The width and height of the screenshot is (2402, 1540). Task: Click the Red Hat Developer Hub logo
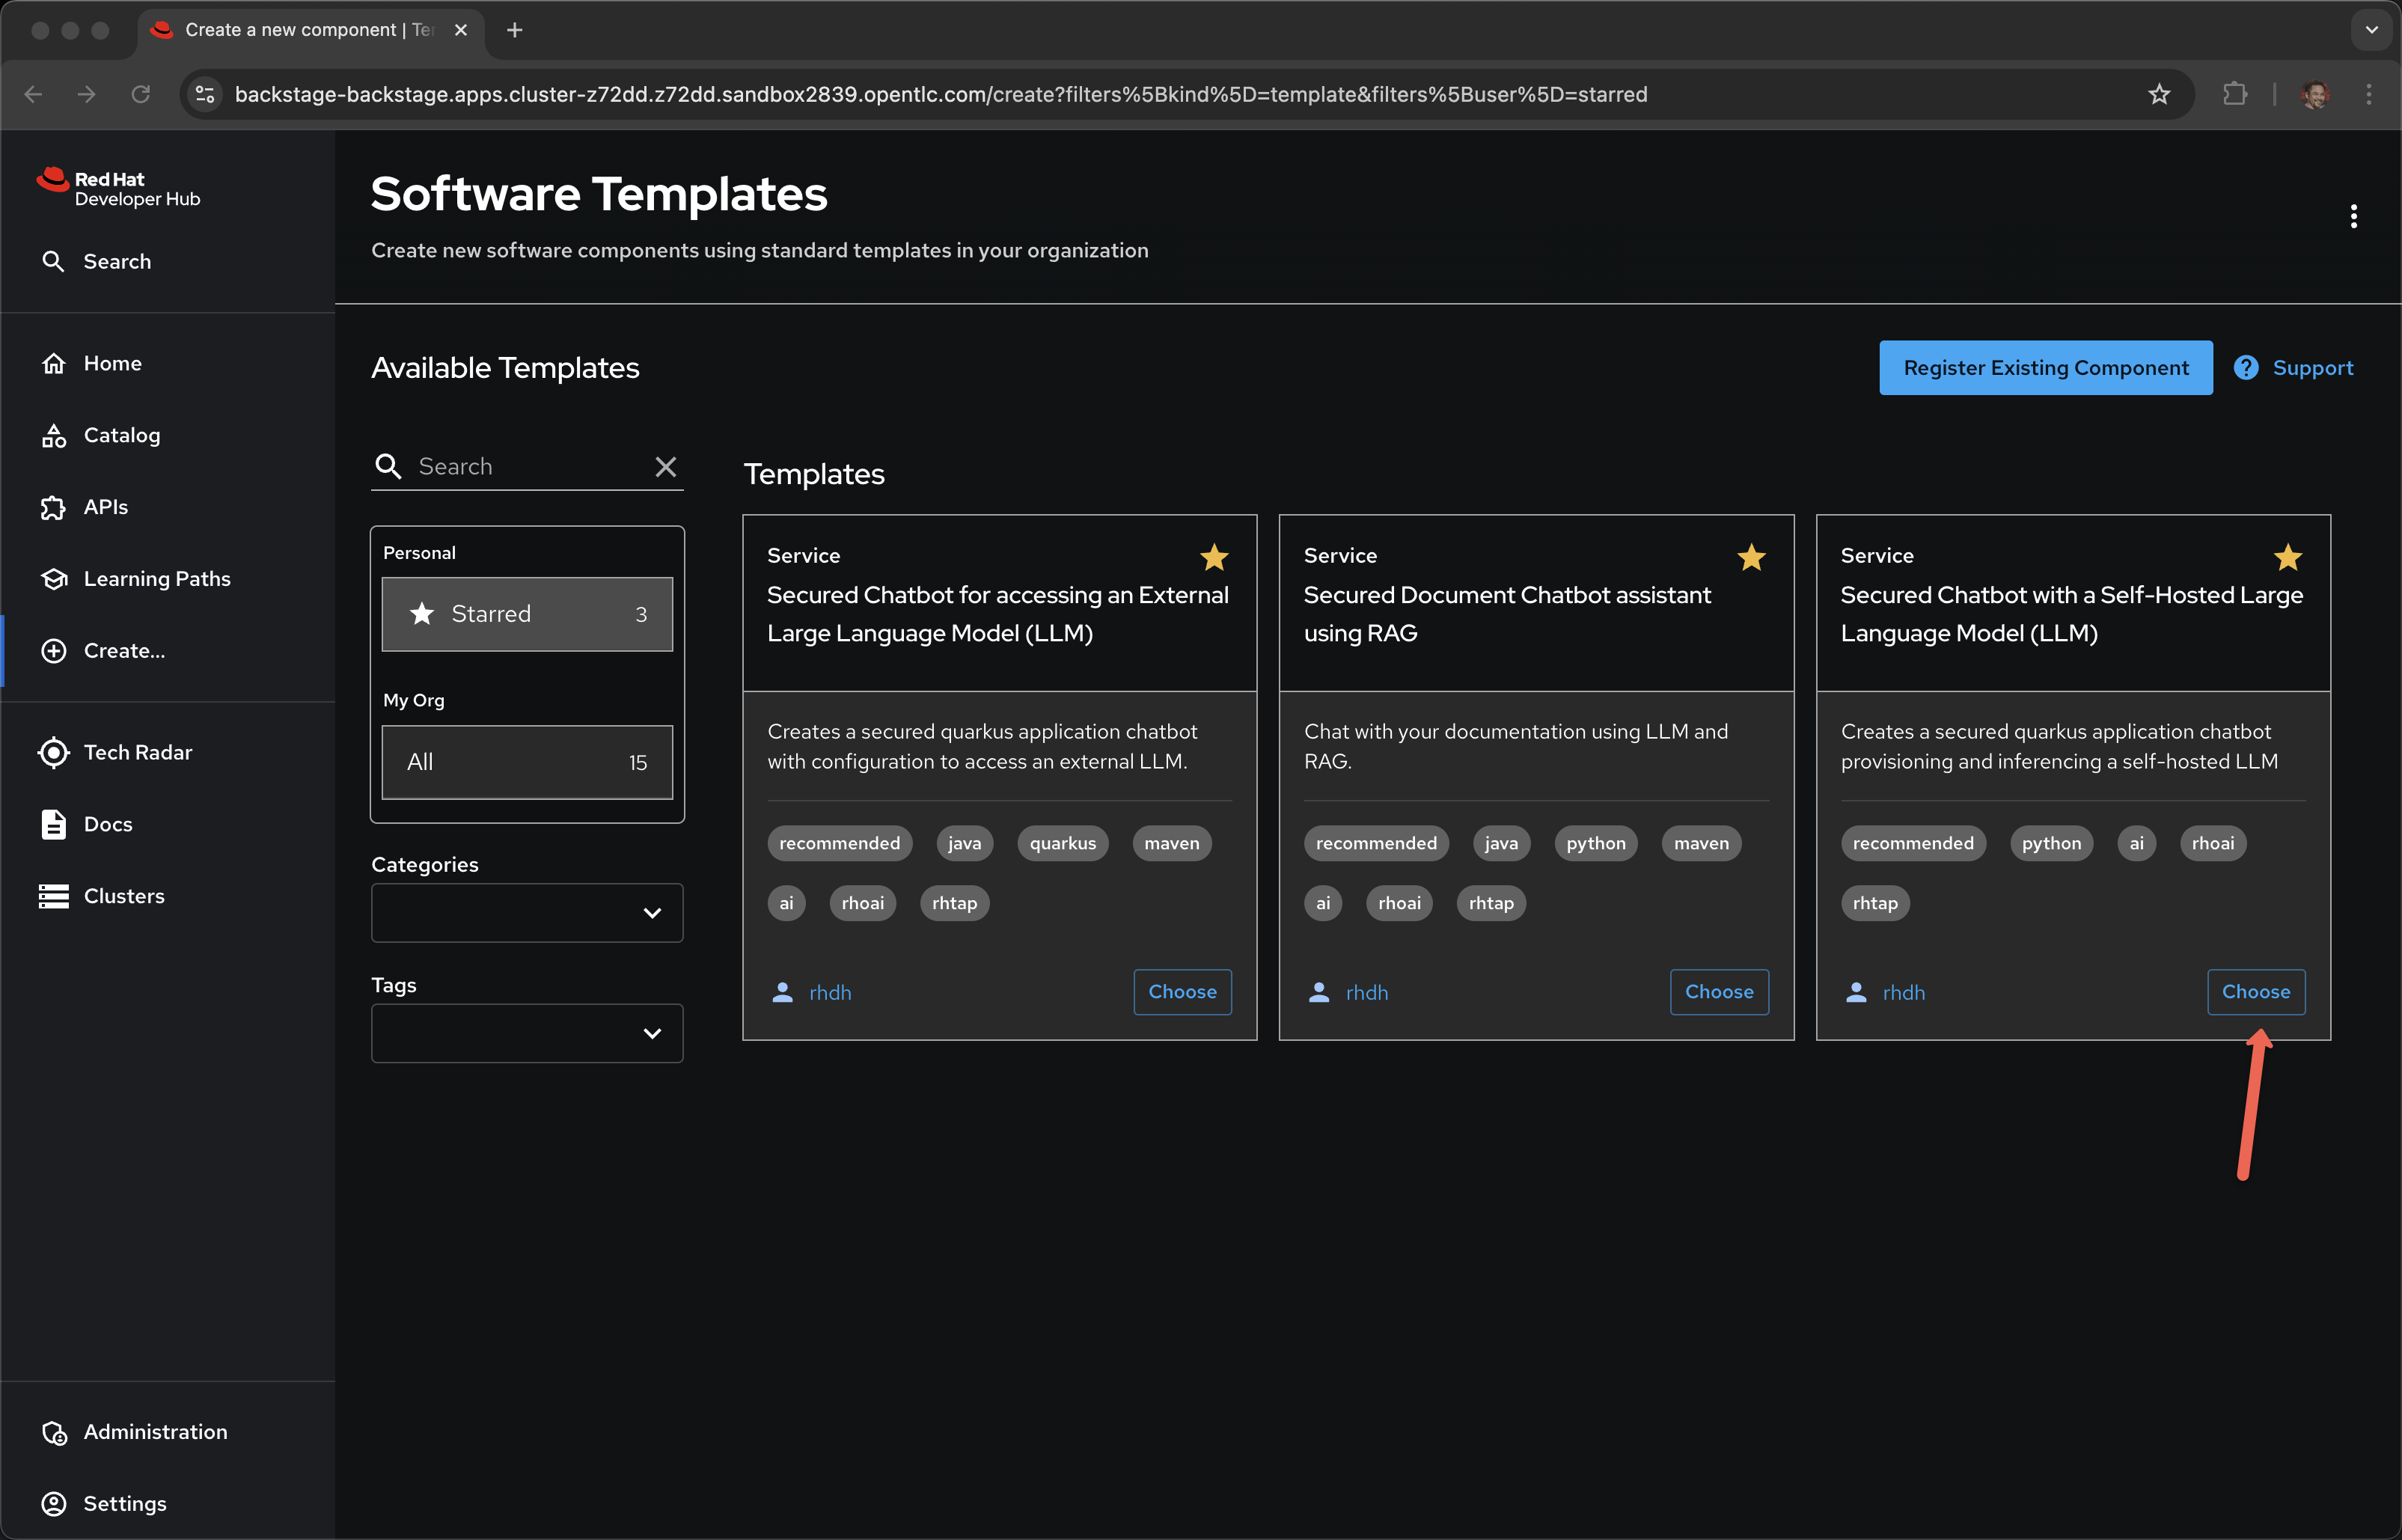[118, 188]
